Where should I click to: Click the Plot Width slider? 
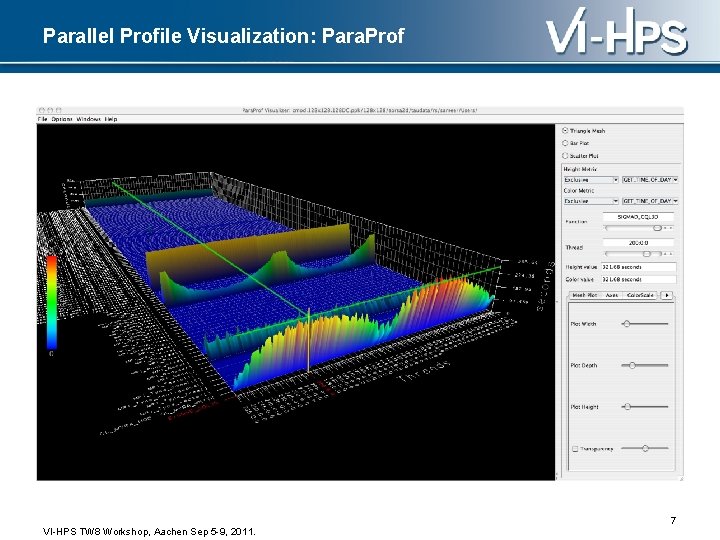pos(645,324)
